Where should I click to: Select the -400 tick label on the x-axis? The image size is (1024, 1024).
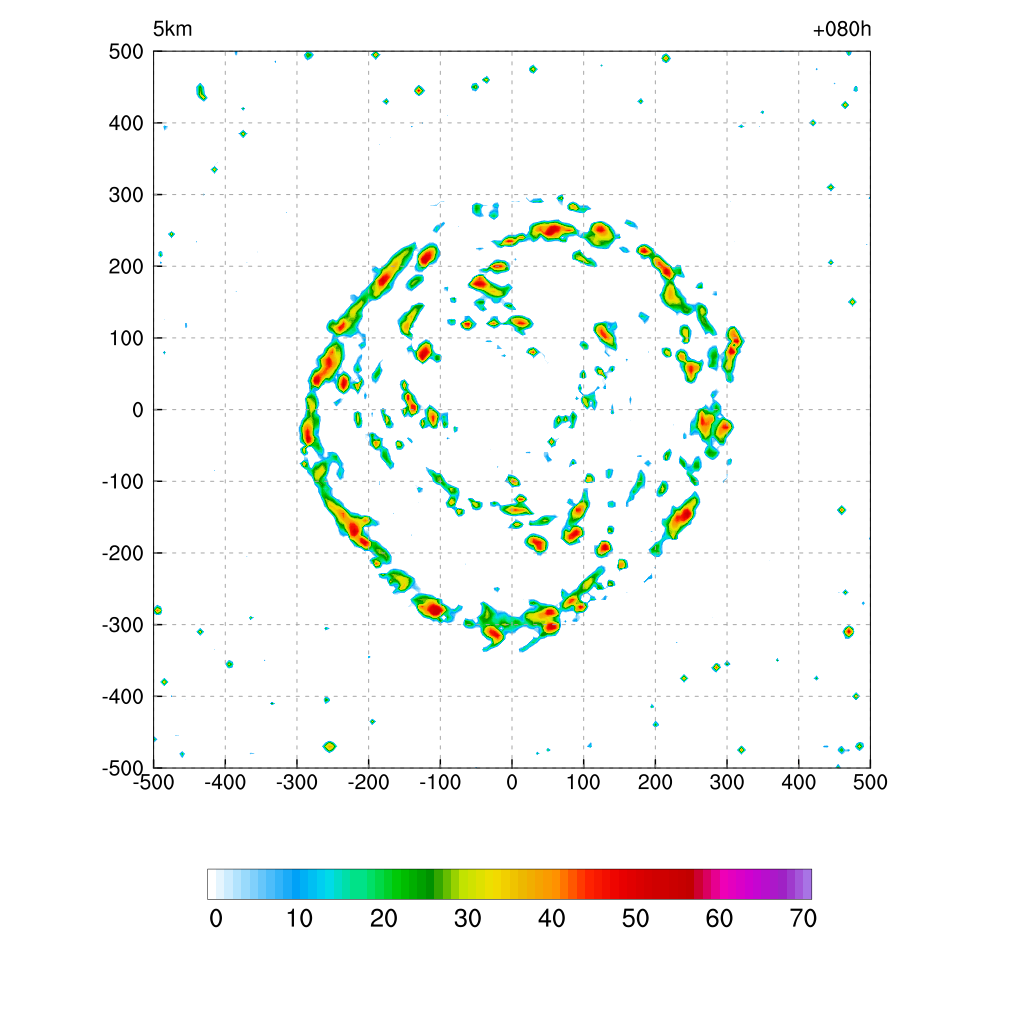click(x=225, y=782)
